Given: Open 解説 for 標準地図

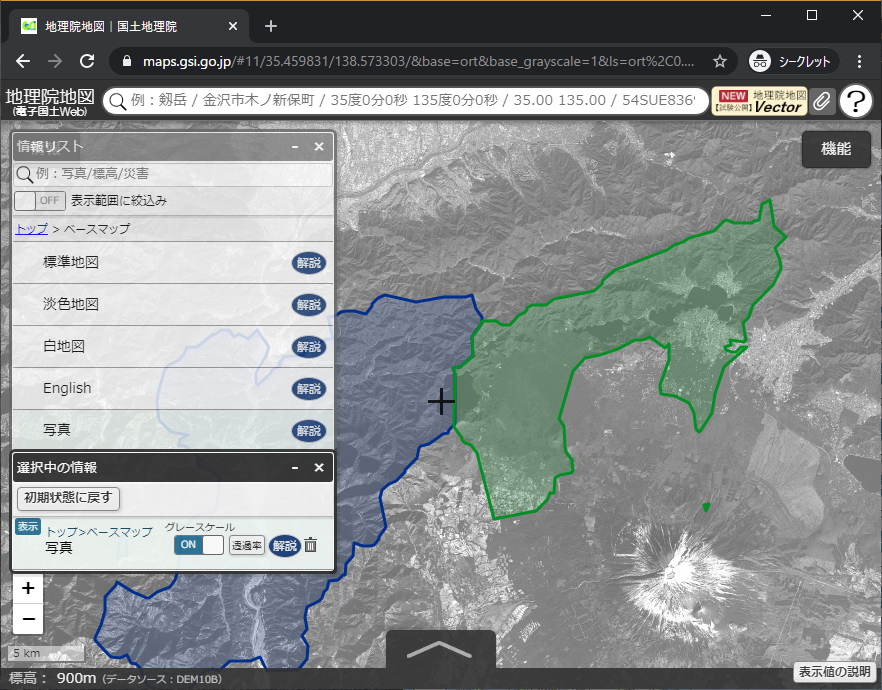Looking at the screenshot, I should 309,263.
